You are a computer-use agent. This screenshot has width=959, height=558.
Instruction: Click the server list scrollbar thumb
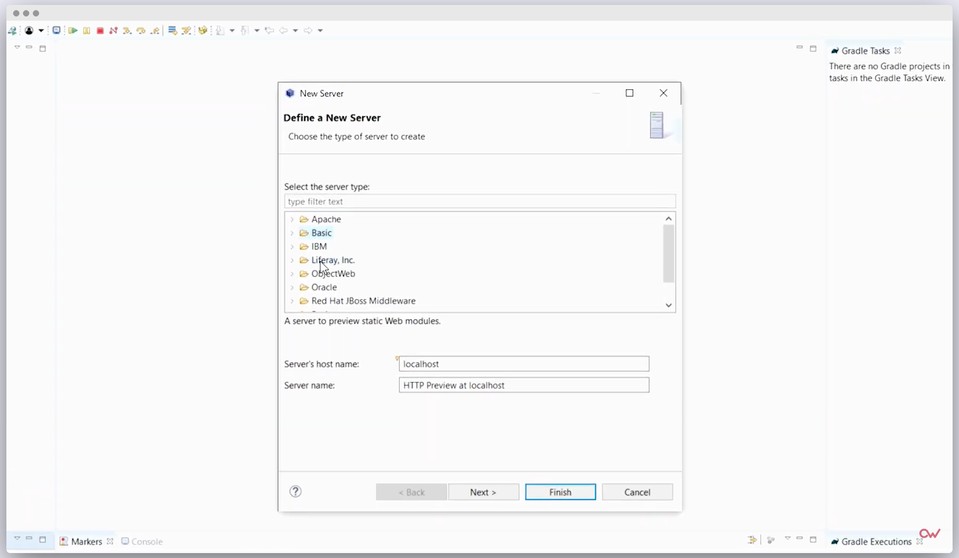tap(668, 253)
